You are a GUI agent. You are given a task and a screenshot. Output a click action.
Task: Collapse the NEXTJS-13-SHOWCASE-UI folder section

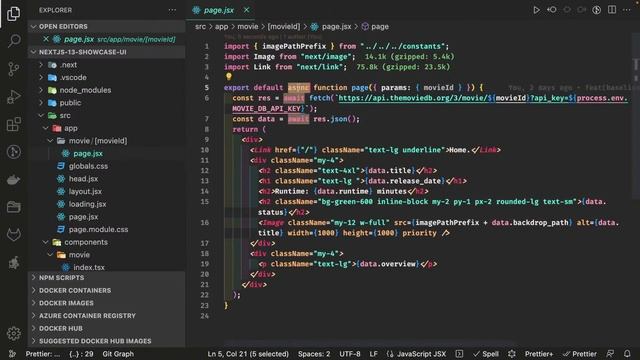107,52
